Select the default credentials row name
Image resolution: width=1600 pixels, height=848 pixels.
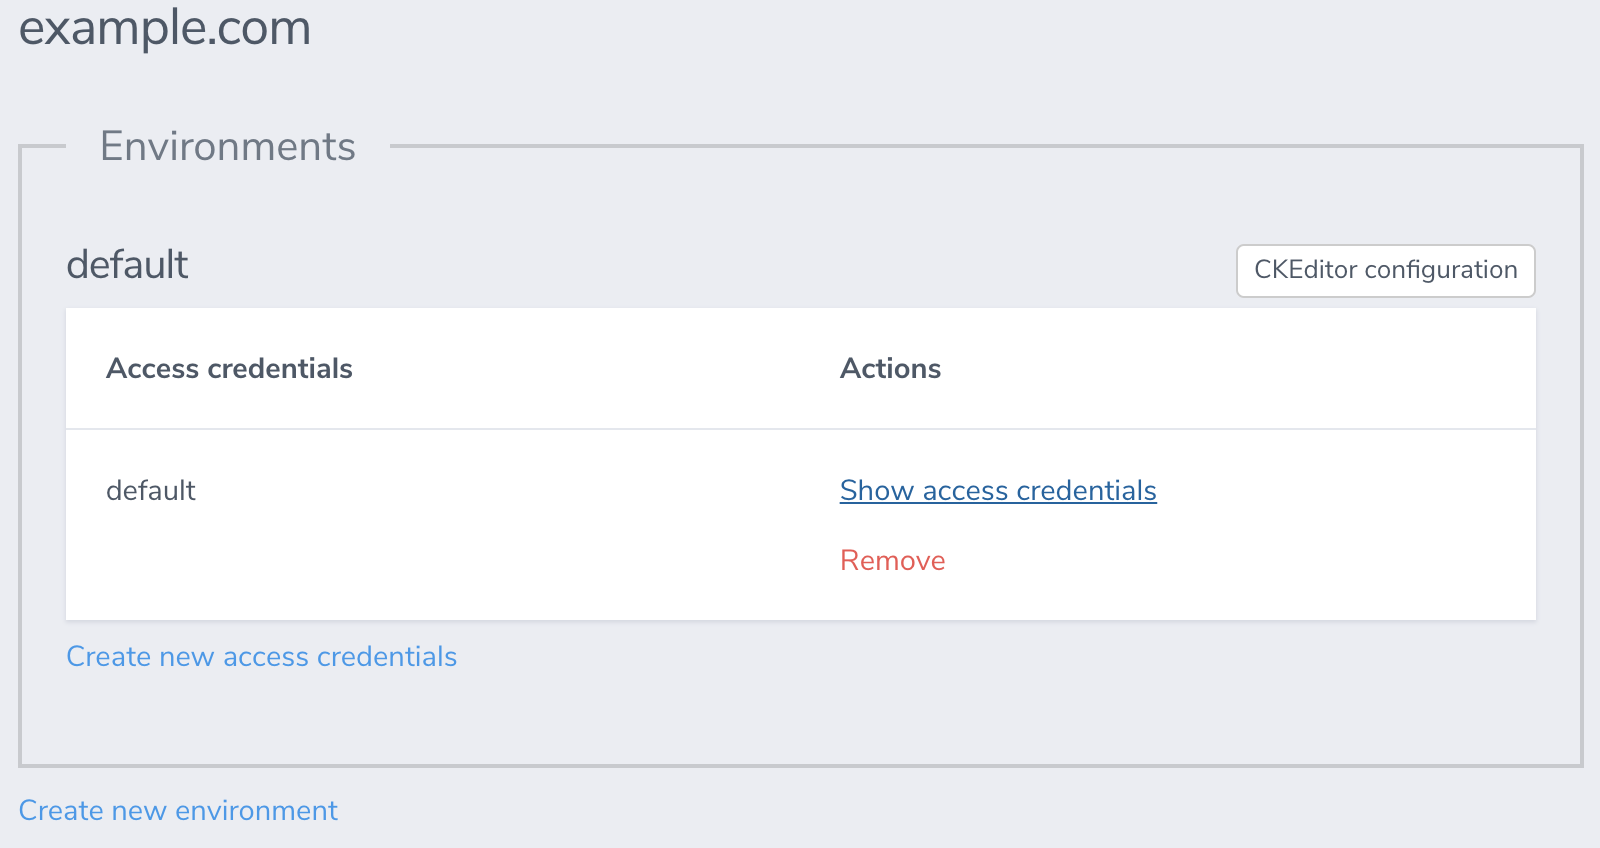151,490
